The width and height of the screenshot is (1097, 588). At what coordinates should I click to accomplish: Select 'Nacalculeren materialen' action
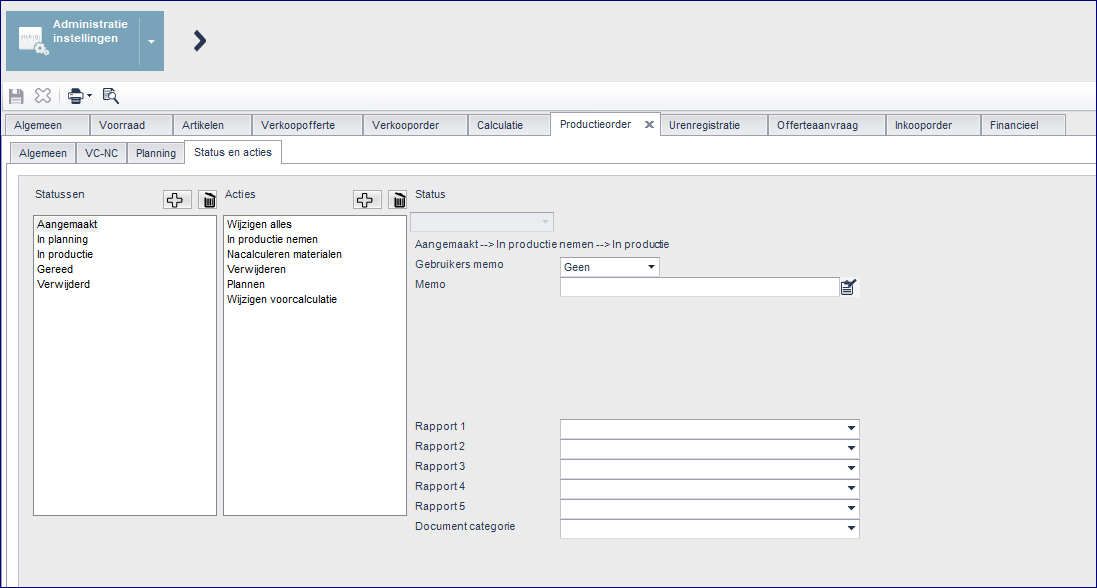pos(284,254)
